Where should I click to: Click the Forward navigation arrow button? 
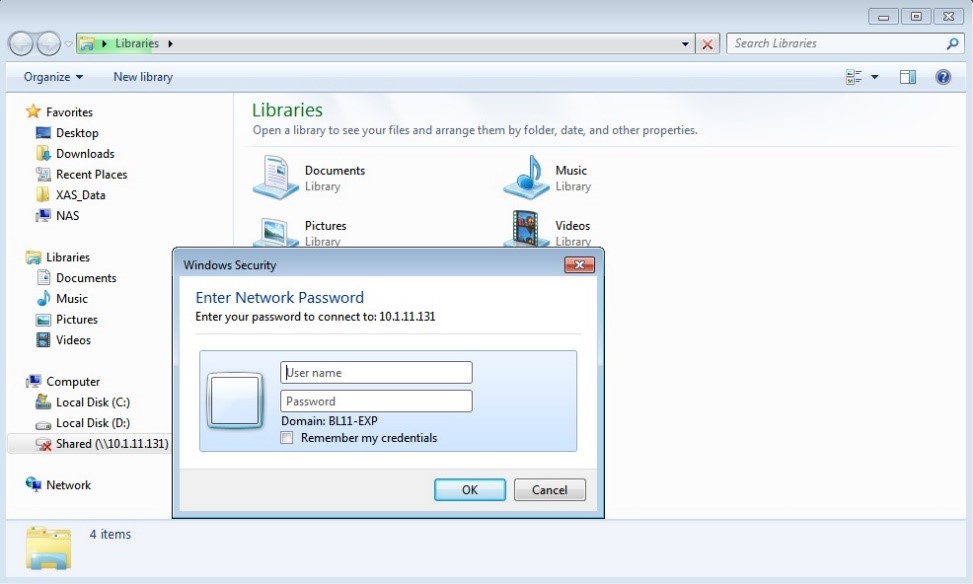pos(48,43)
